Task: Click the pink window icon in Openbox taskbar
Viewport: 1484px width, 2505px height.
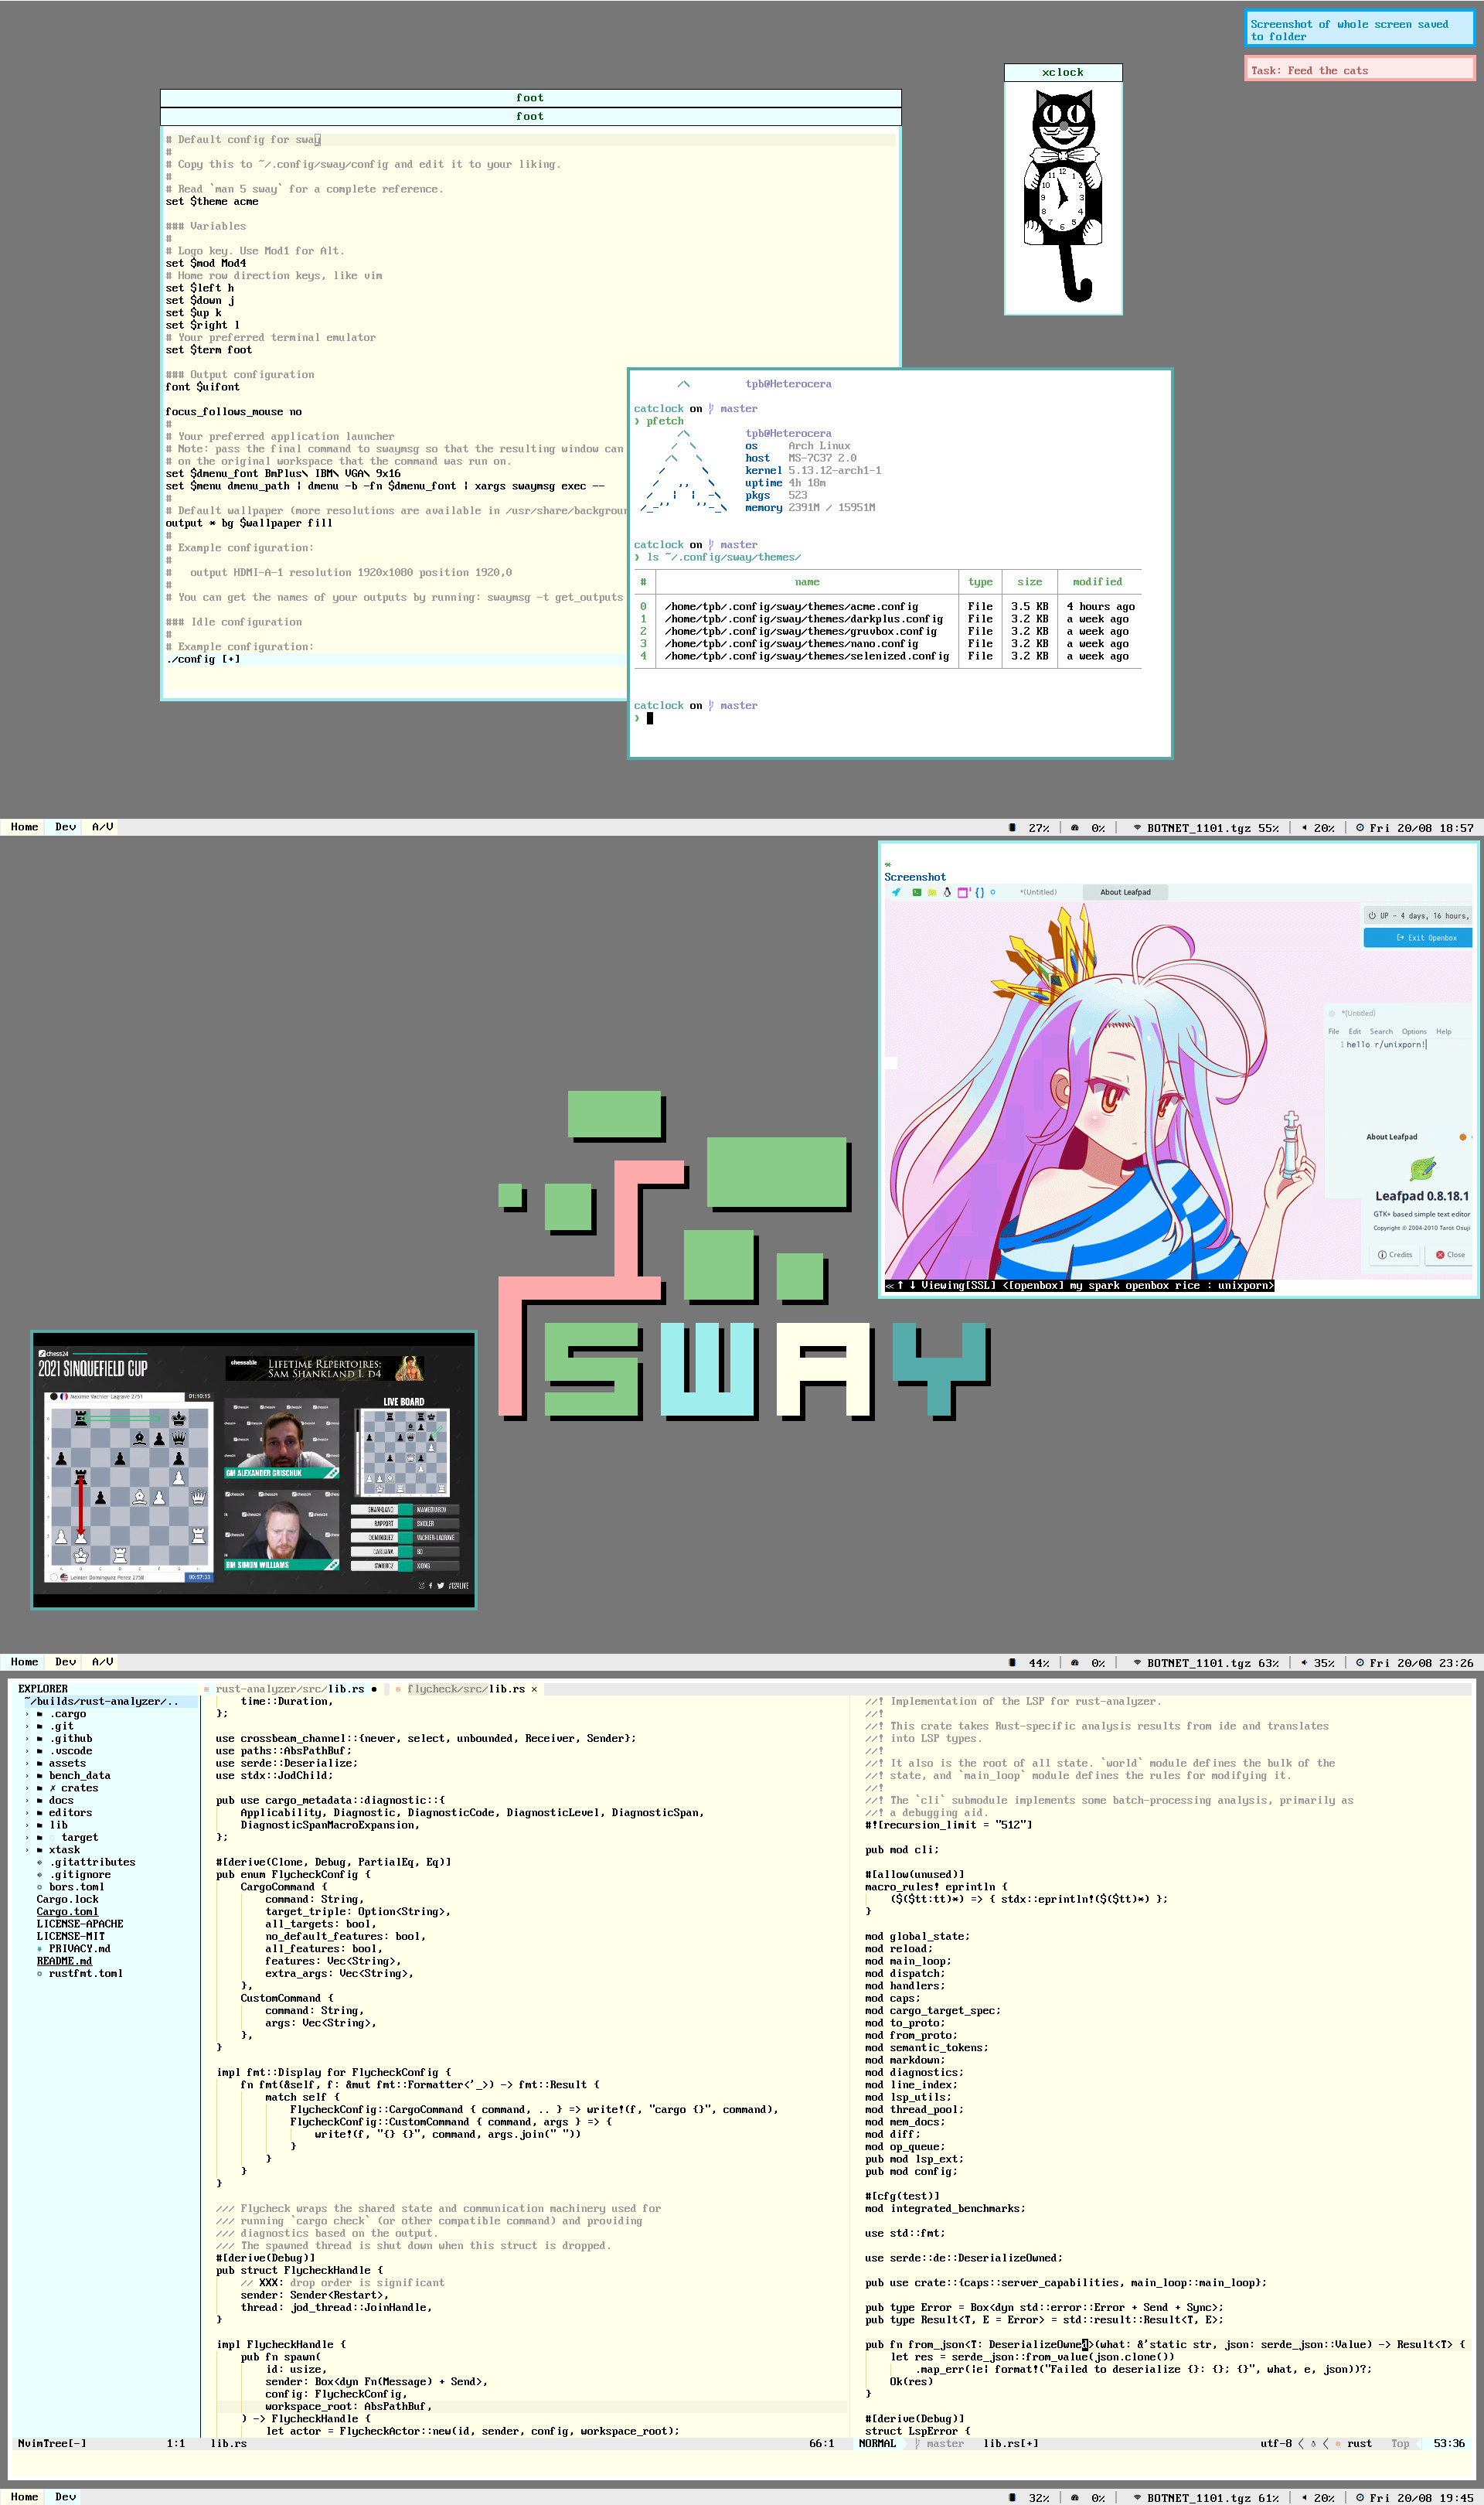Action: click(963, 892)
